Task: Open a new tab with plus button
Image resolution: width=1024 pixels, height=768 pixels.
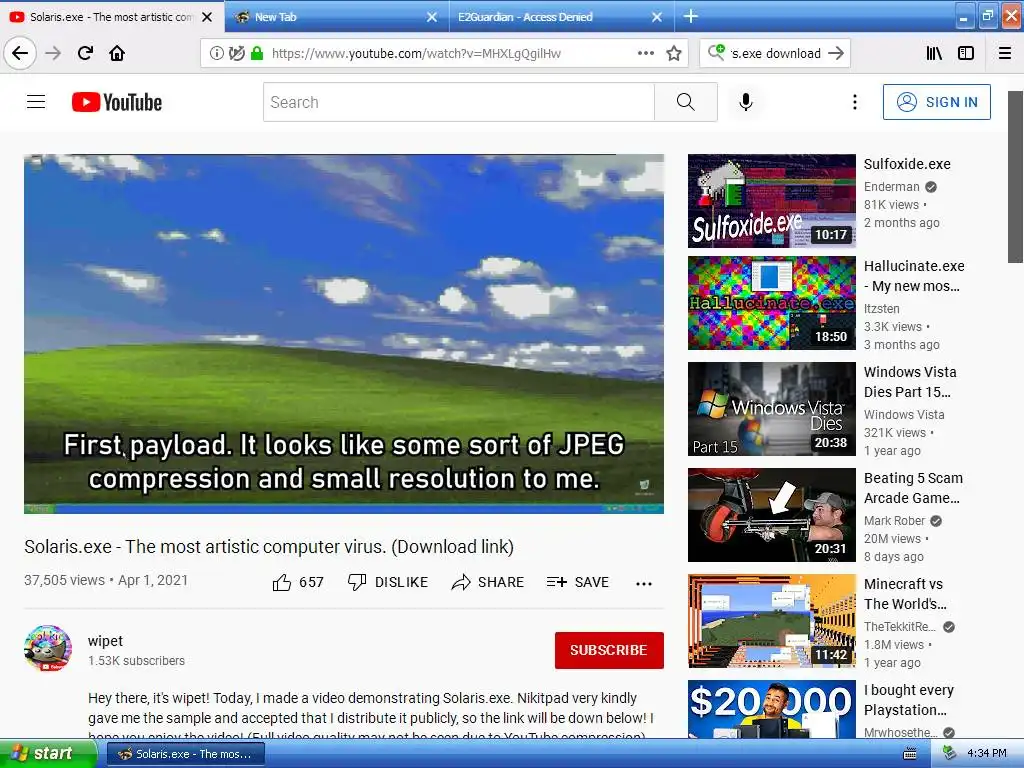Action: (690, 16)
